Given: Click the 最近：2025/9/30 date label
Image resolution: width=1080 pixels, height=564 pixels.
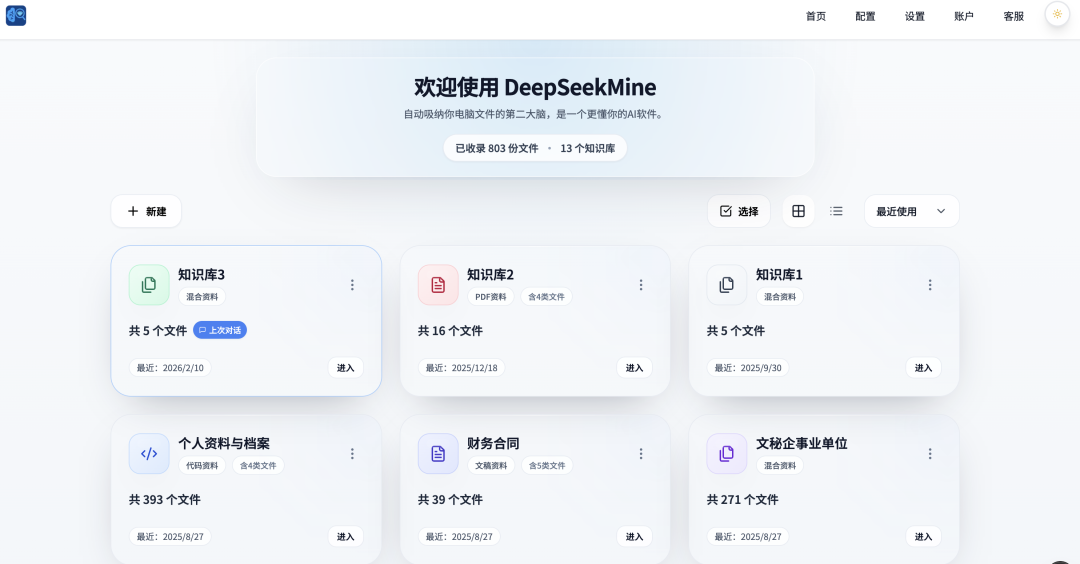Looking at the screenshot, I should [748, 368].
